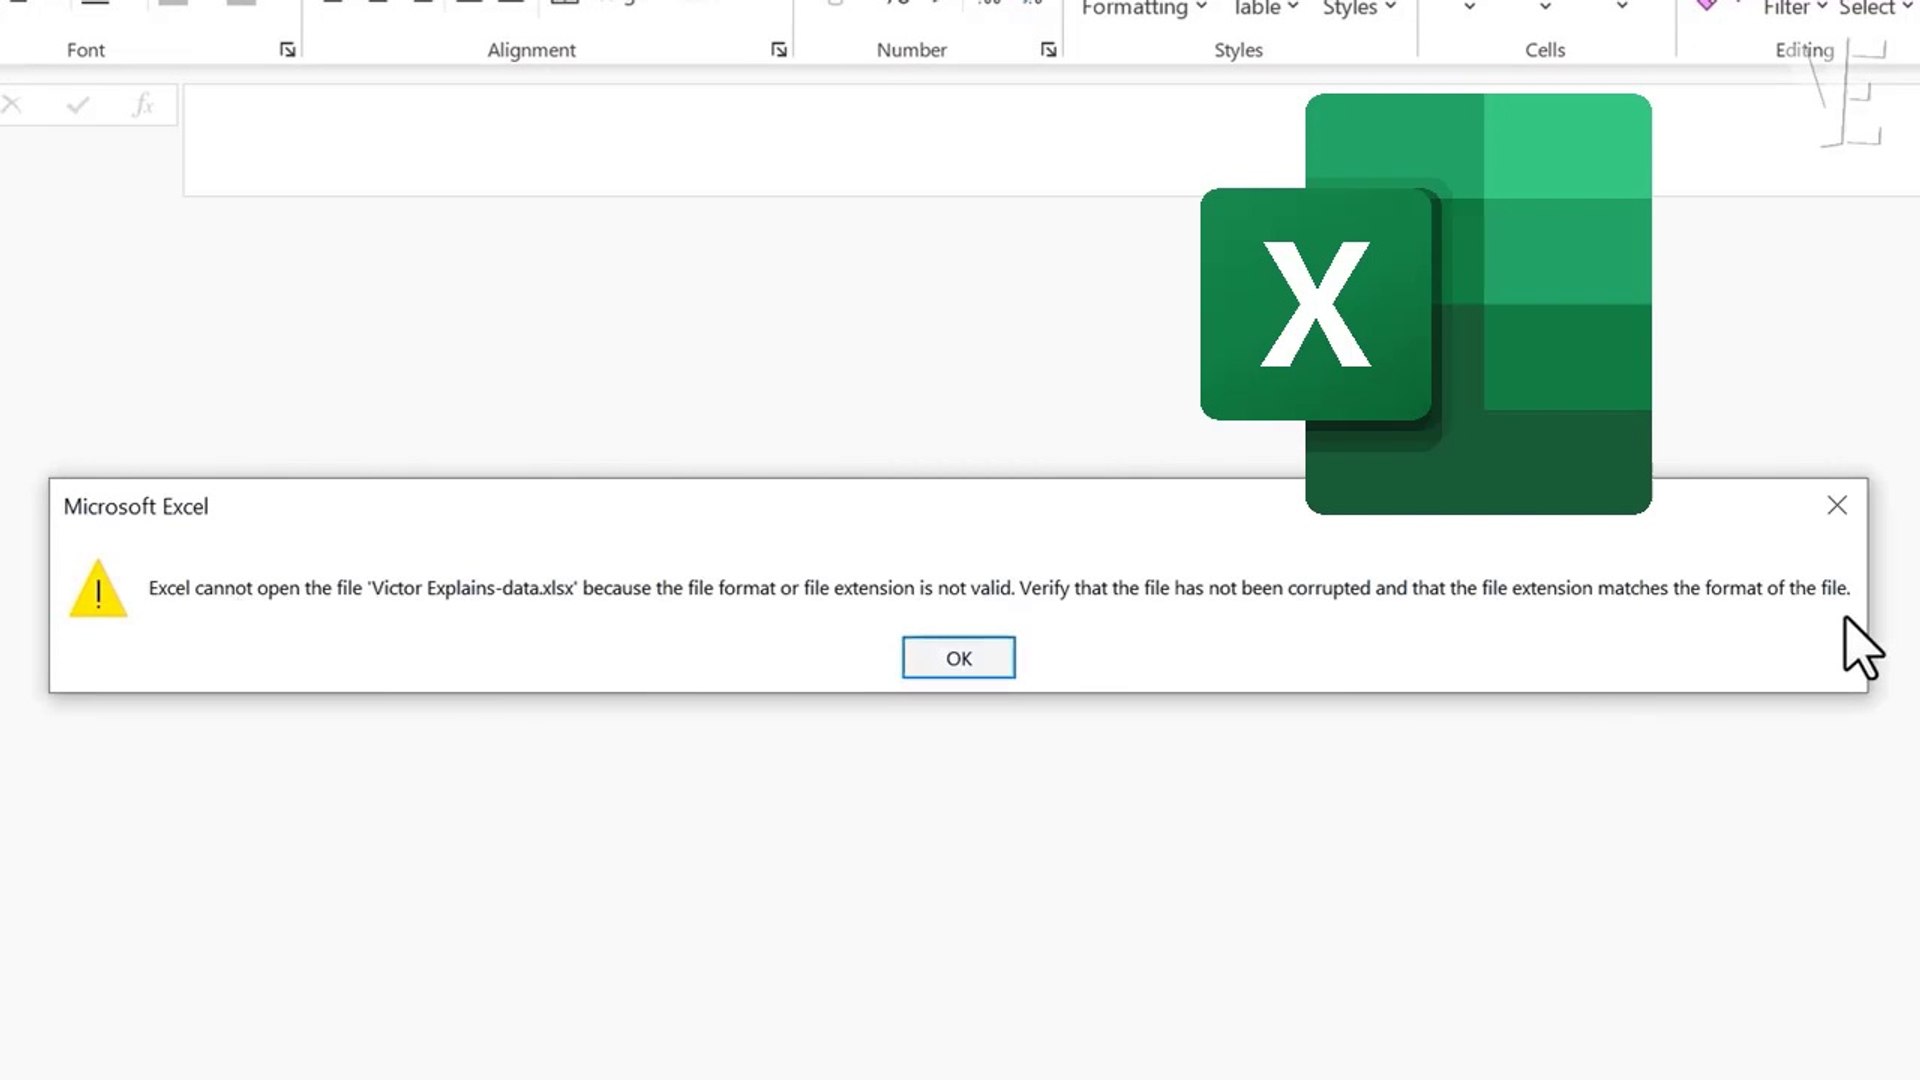Click the file error message text
Screen dimensions: 1920x1080
point(998,588)
